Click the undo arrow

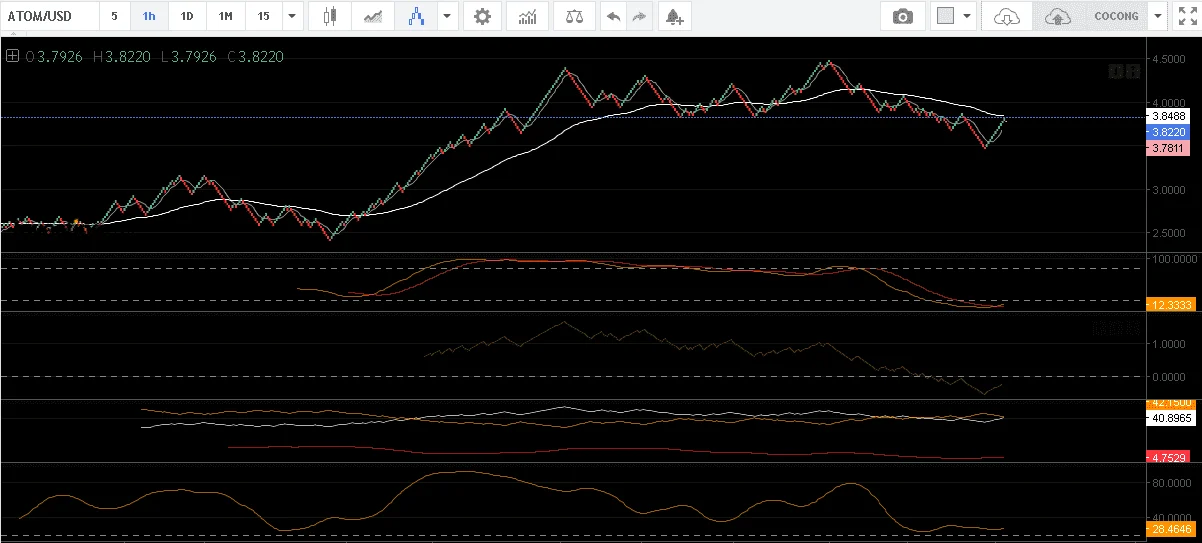coord(614,16)
